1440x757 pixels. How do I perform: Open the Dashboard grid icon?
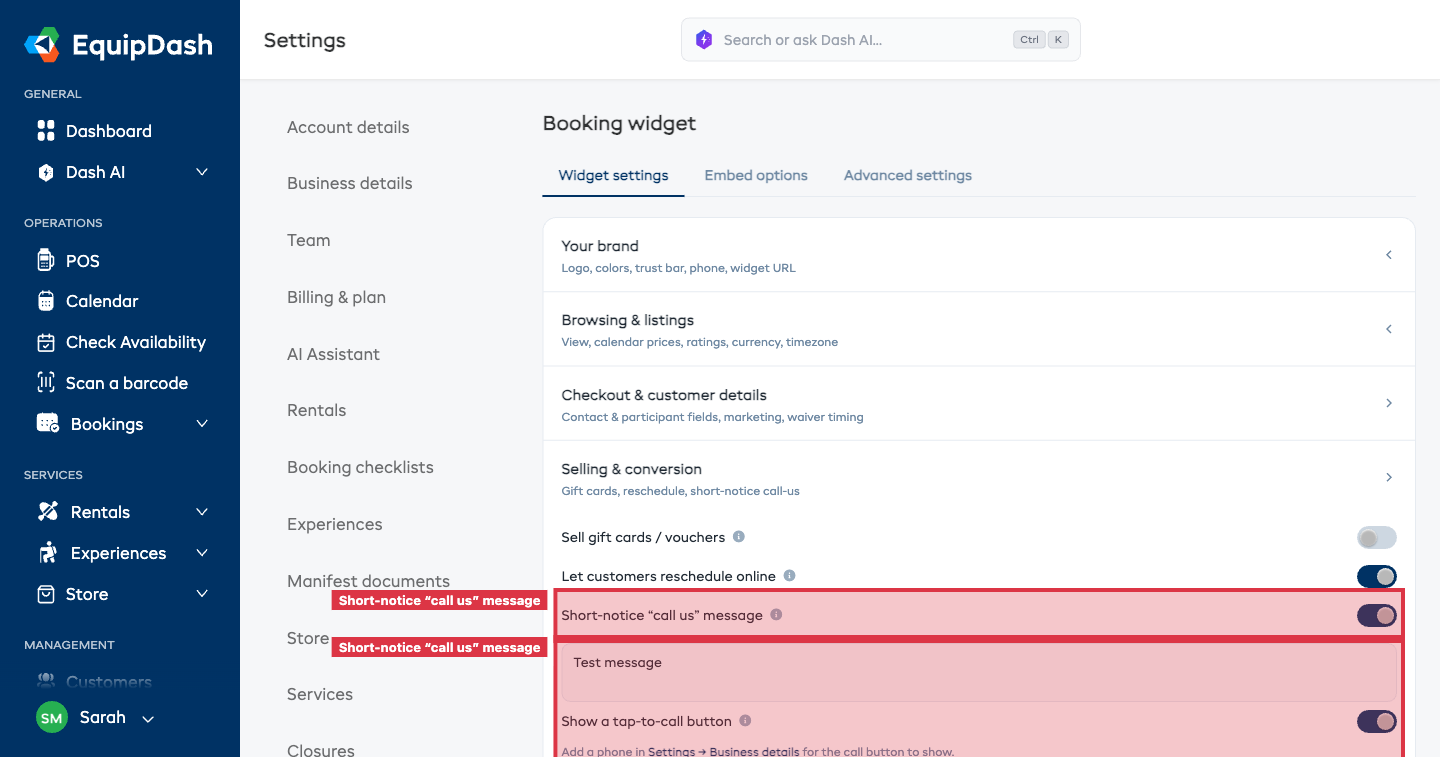click(45, 131)
